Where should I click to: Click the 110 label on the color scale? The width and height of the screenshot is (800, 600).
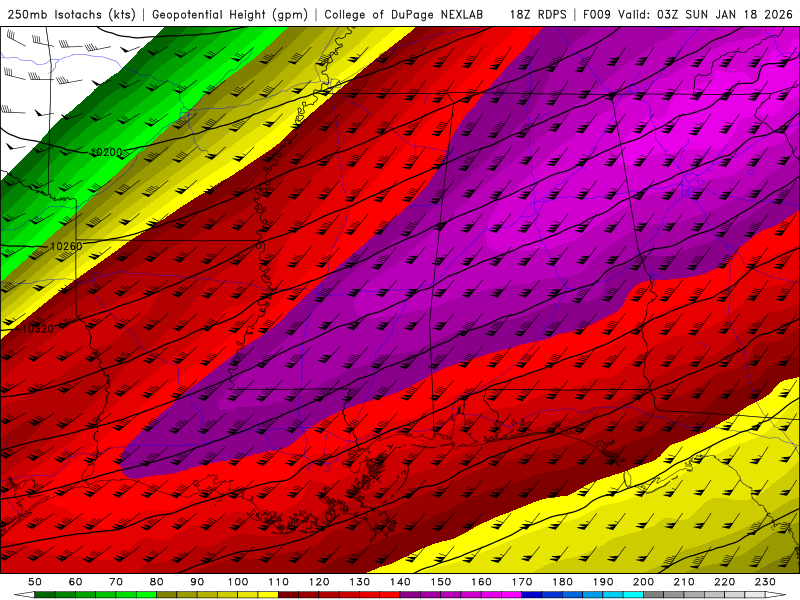(x=279, y=582)
